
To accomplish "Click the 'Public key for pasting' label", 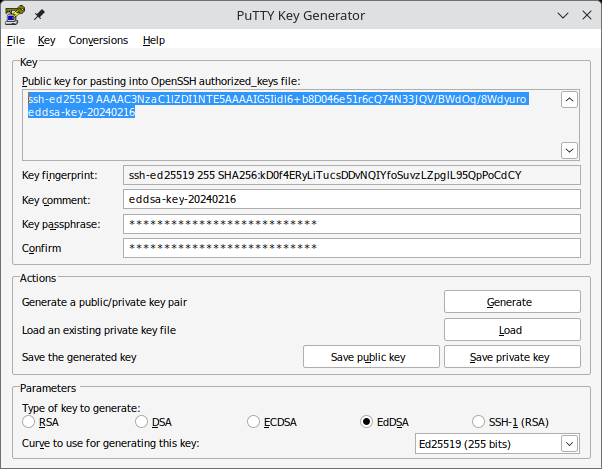I will [x=161, y=81].
